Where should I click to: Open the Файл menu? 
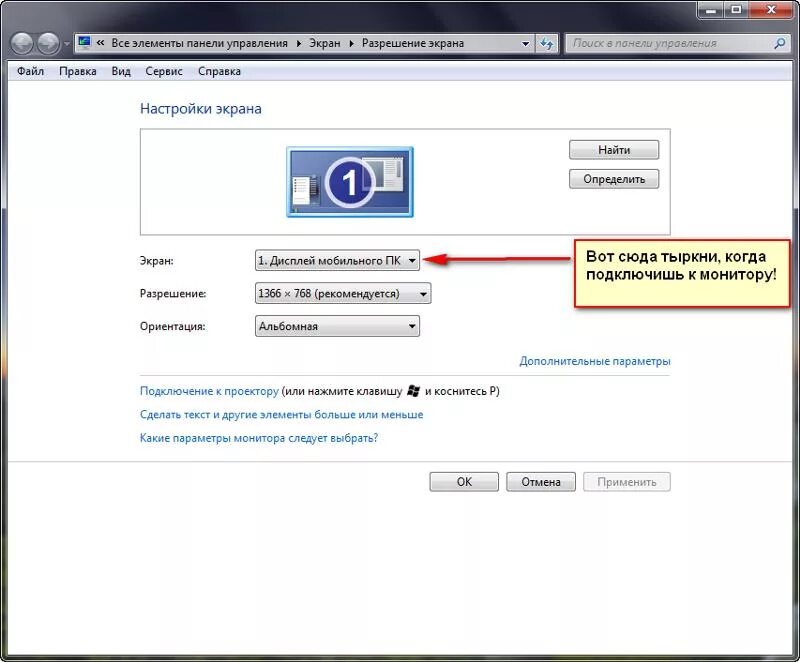click(x=30, y=71)
